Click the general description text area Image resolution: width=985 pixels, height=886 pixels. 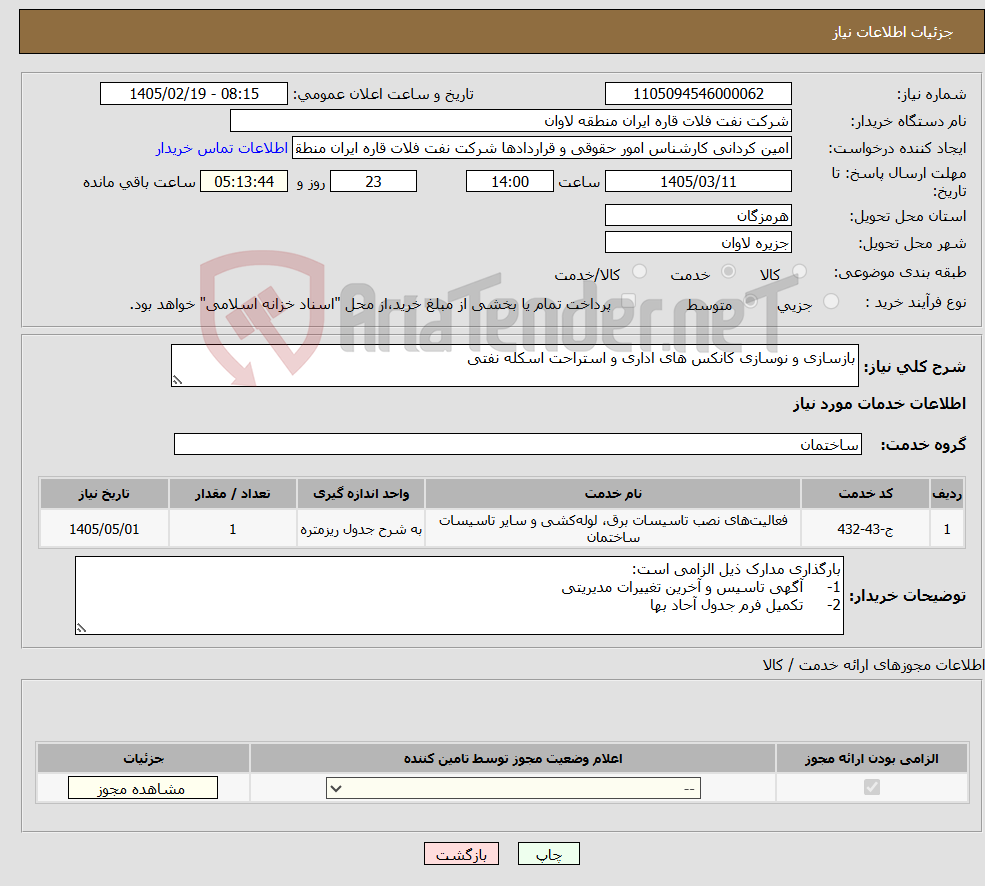(x=514, y=365)
